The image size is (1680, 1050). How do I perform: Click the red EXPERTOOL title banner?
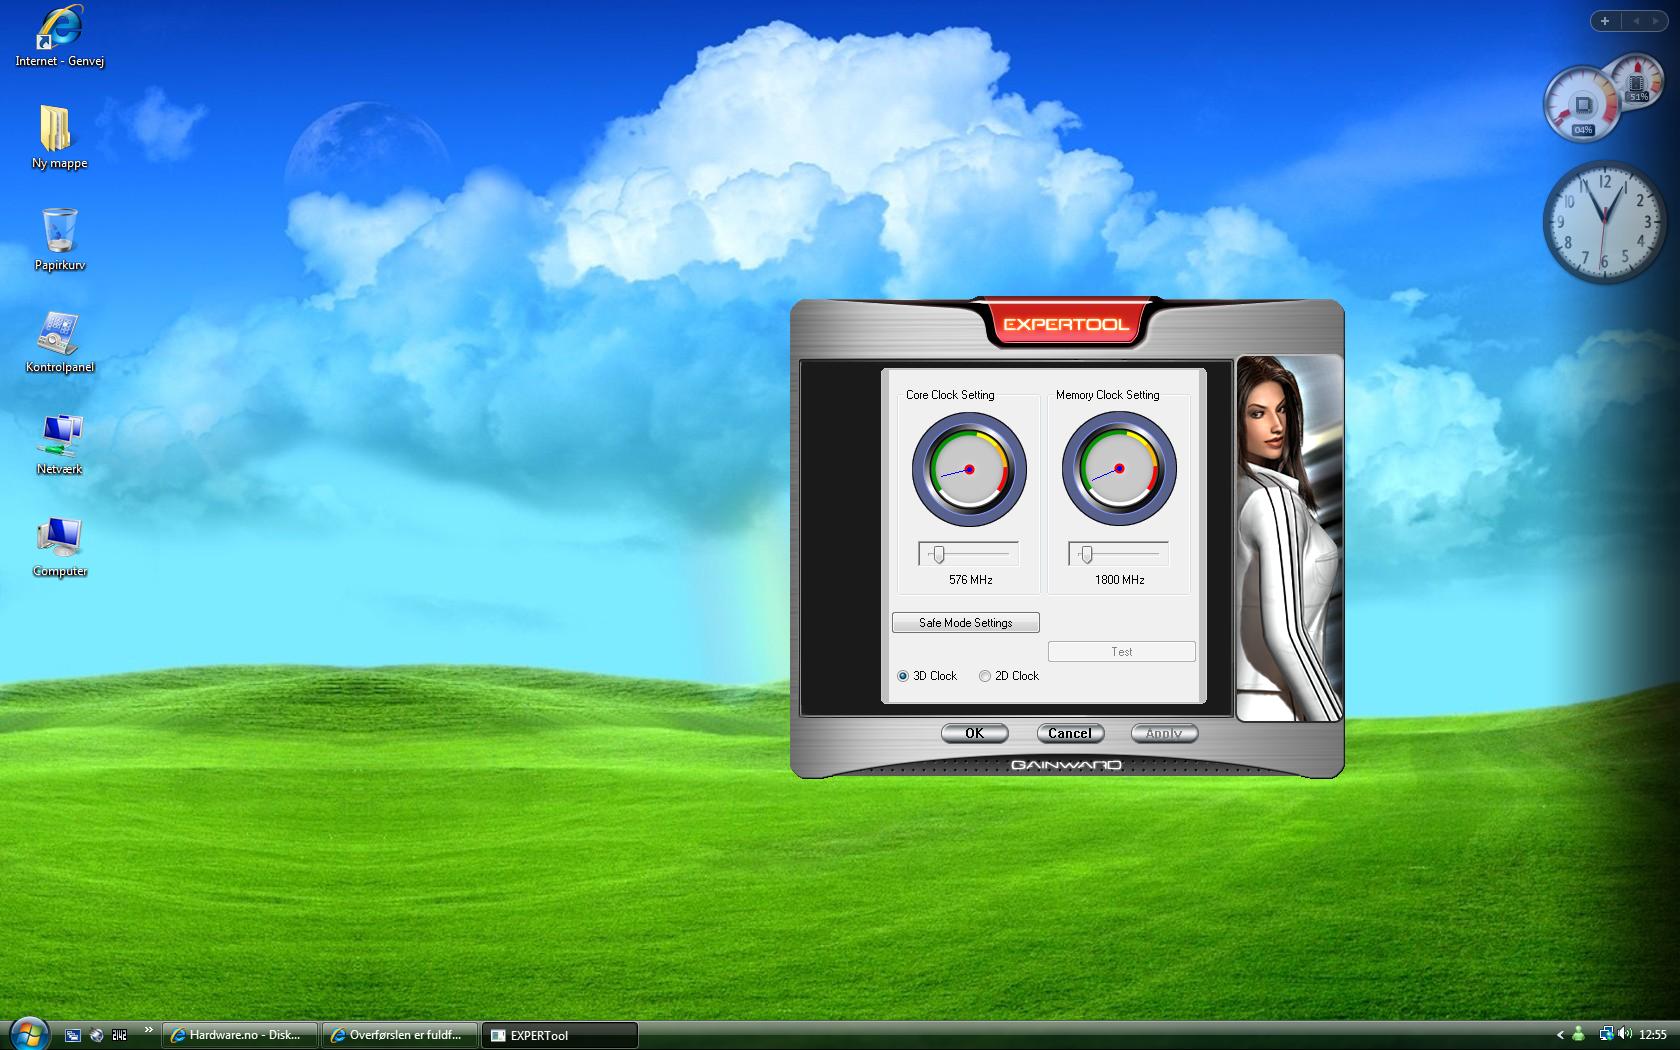1066,324
